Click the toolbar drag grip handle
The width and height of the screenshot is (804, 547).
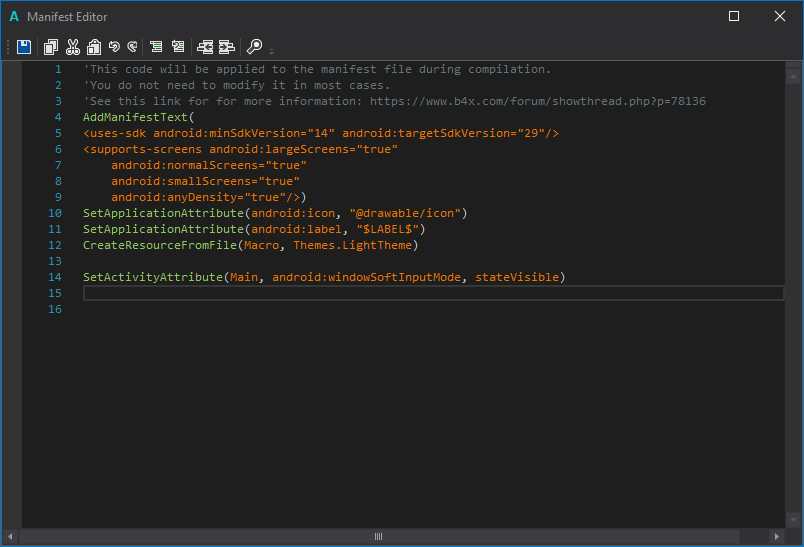[x=9, y=46]
